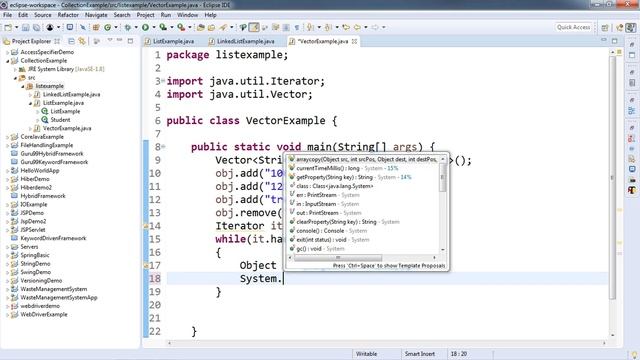Click the Debug bug icon in toolbar
Screen dimensions: 640x360
(x=128, y=27)
